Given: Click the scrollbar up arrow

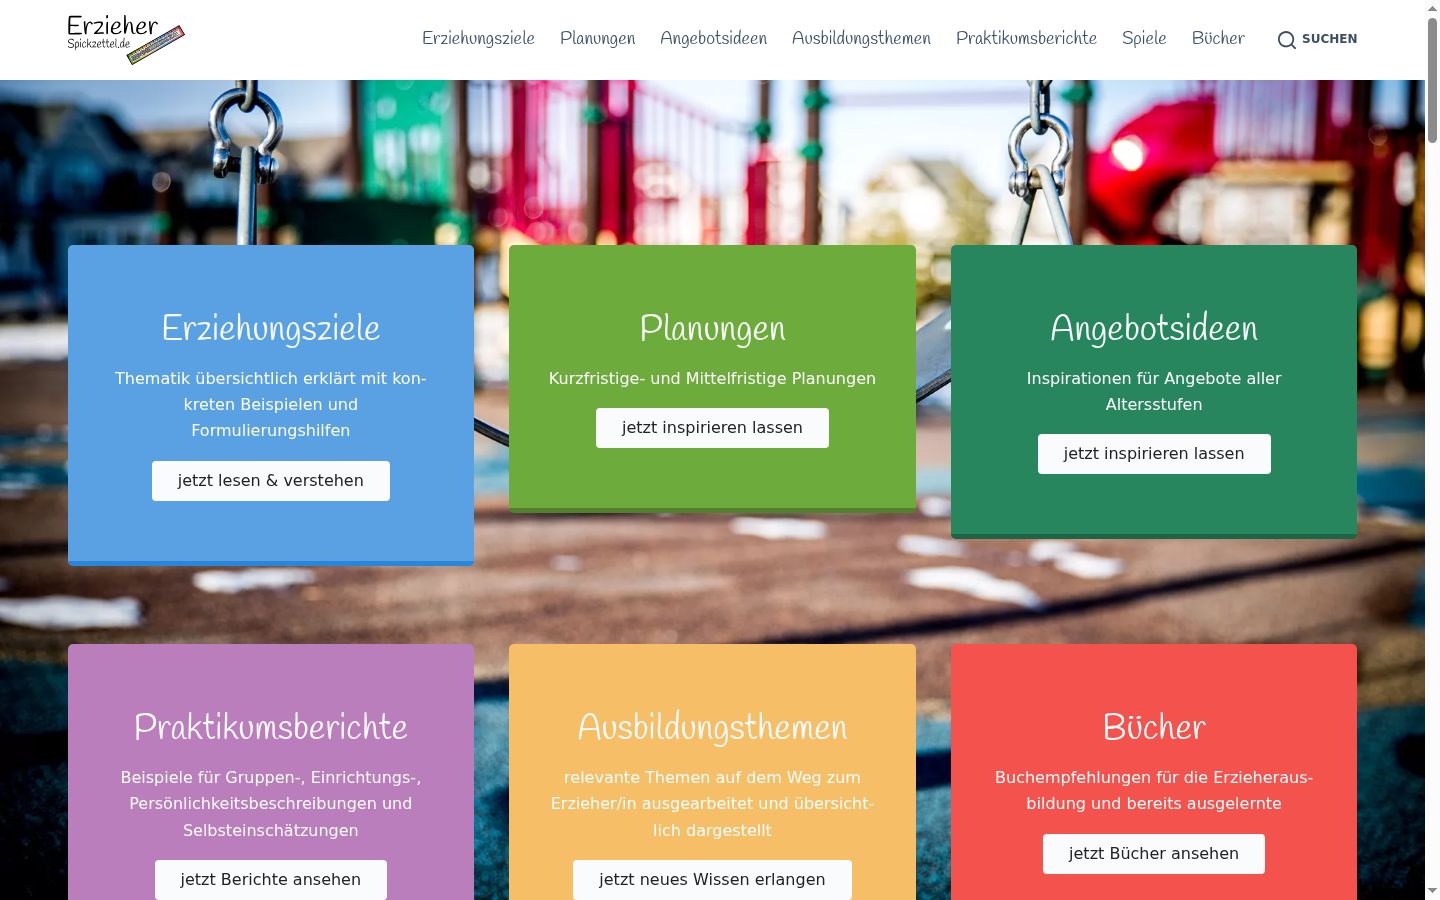Looking at the screenshot, I should 1432,8.
